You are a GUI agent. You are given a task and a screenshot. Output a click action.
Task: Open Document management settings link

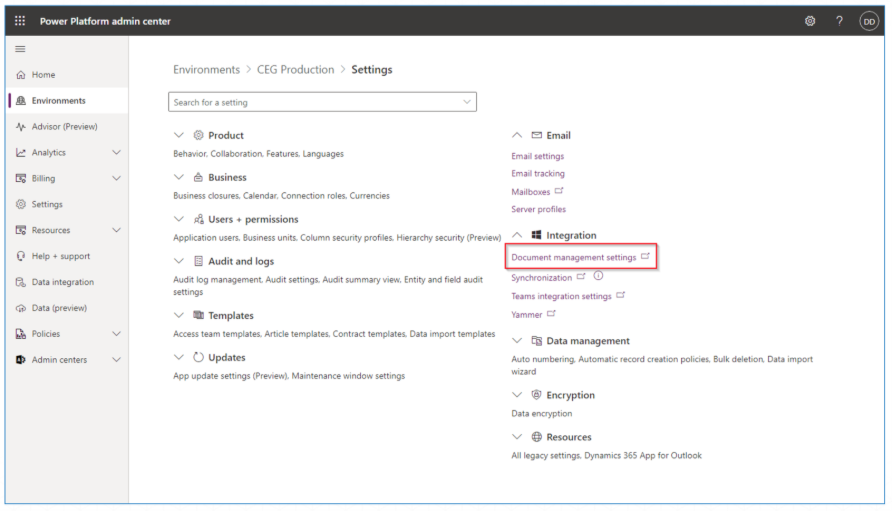click(573, 257)
